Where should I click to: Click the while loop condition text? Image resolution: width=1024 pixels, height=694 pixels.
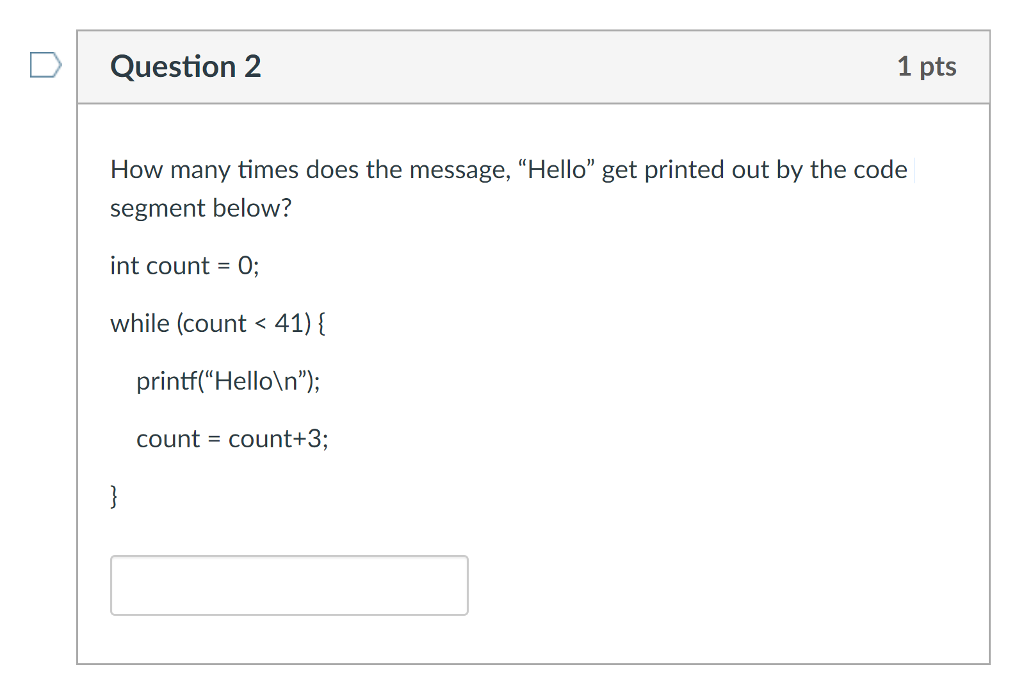coord(217,323)
